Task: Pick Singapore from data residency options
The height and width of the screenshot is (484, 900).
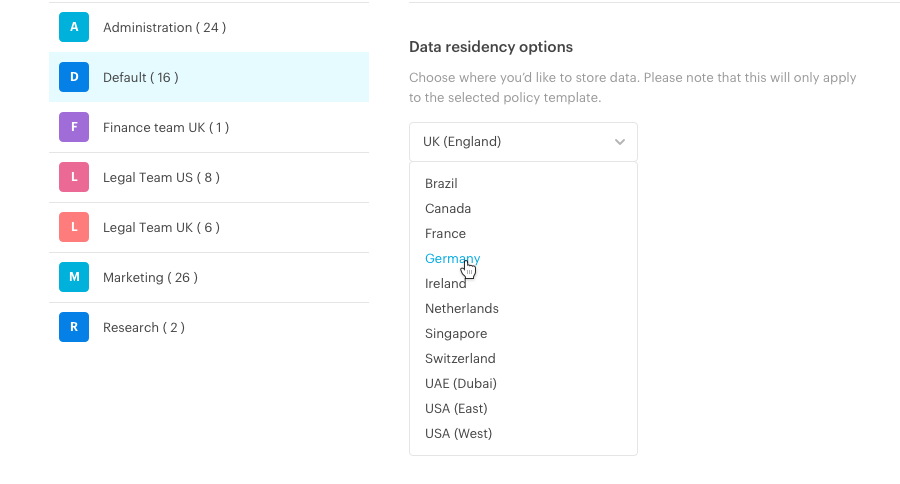Action: click(456, 334)
